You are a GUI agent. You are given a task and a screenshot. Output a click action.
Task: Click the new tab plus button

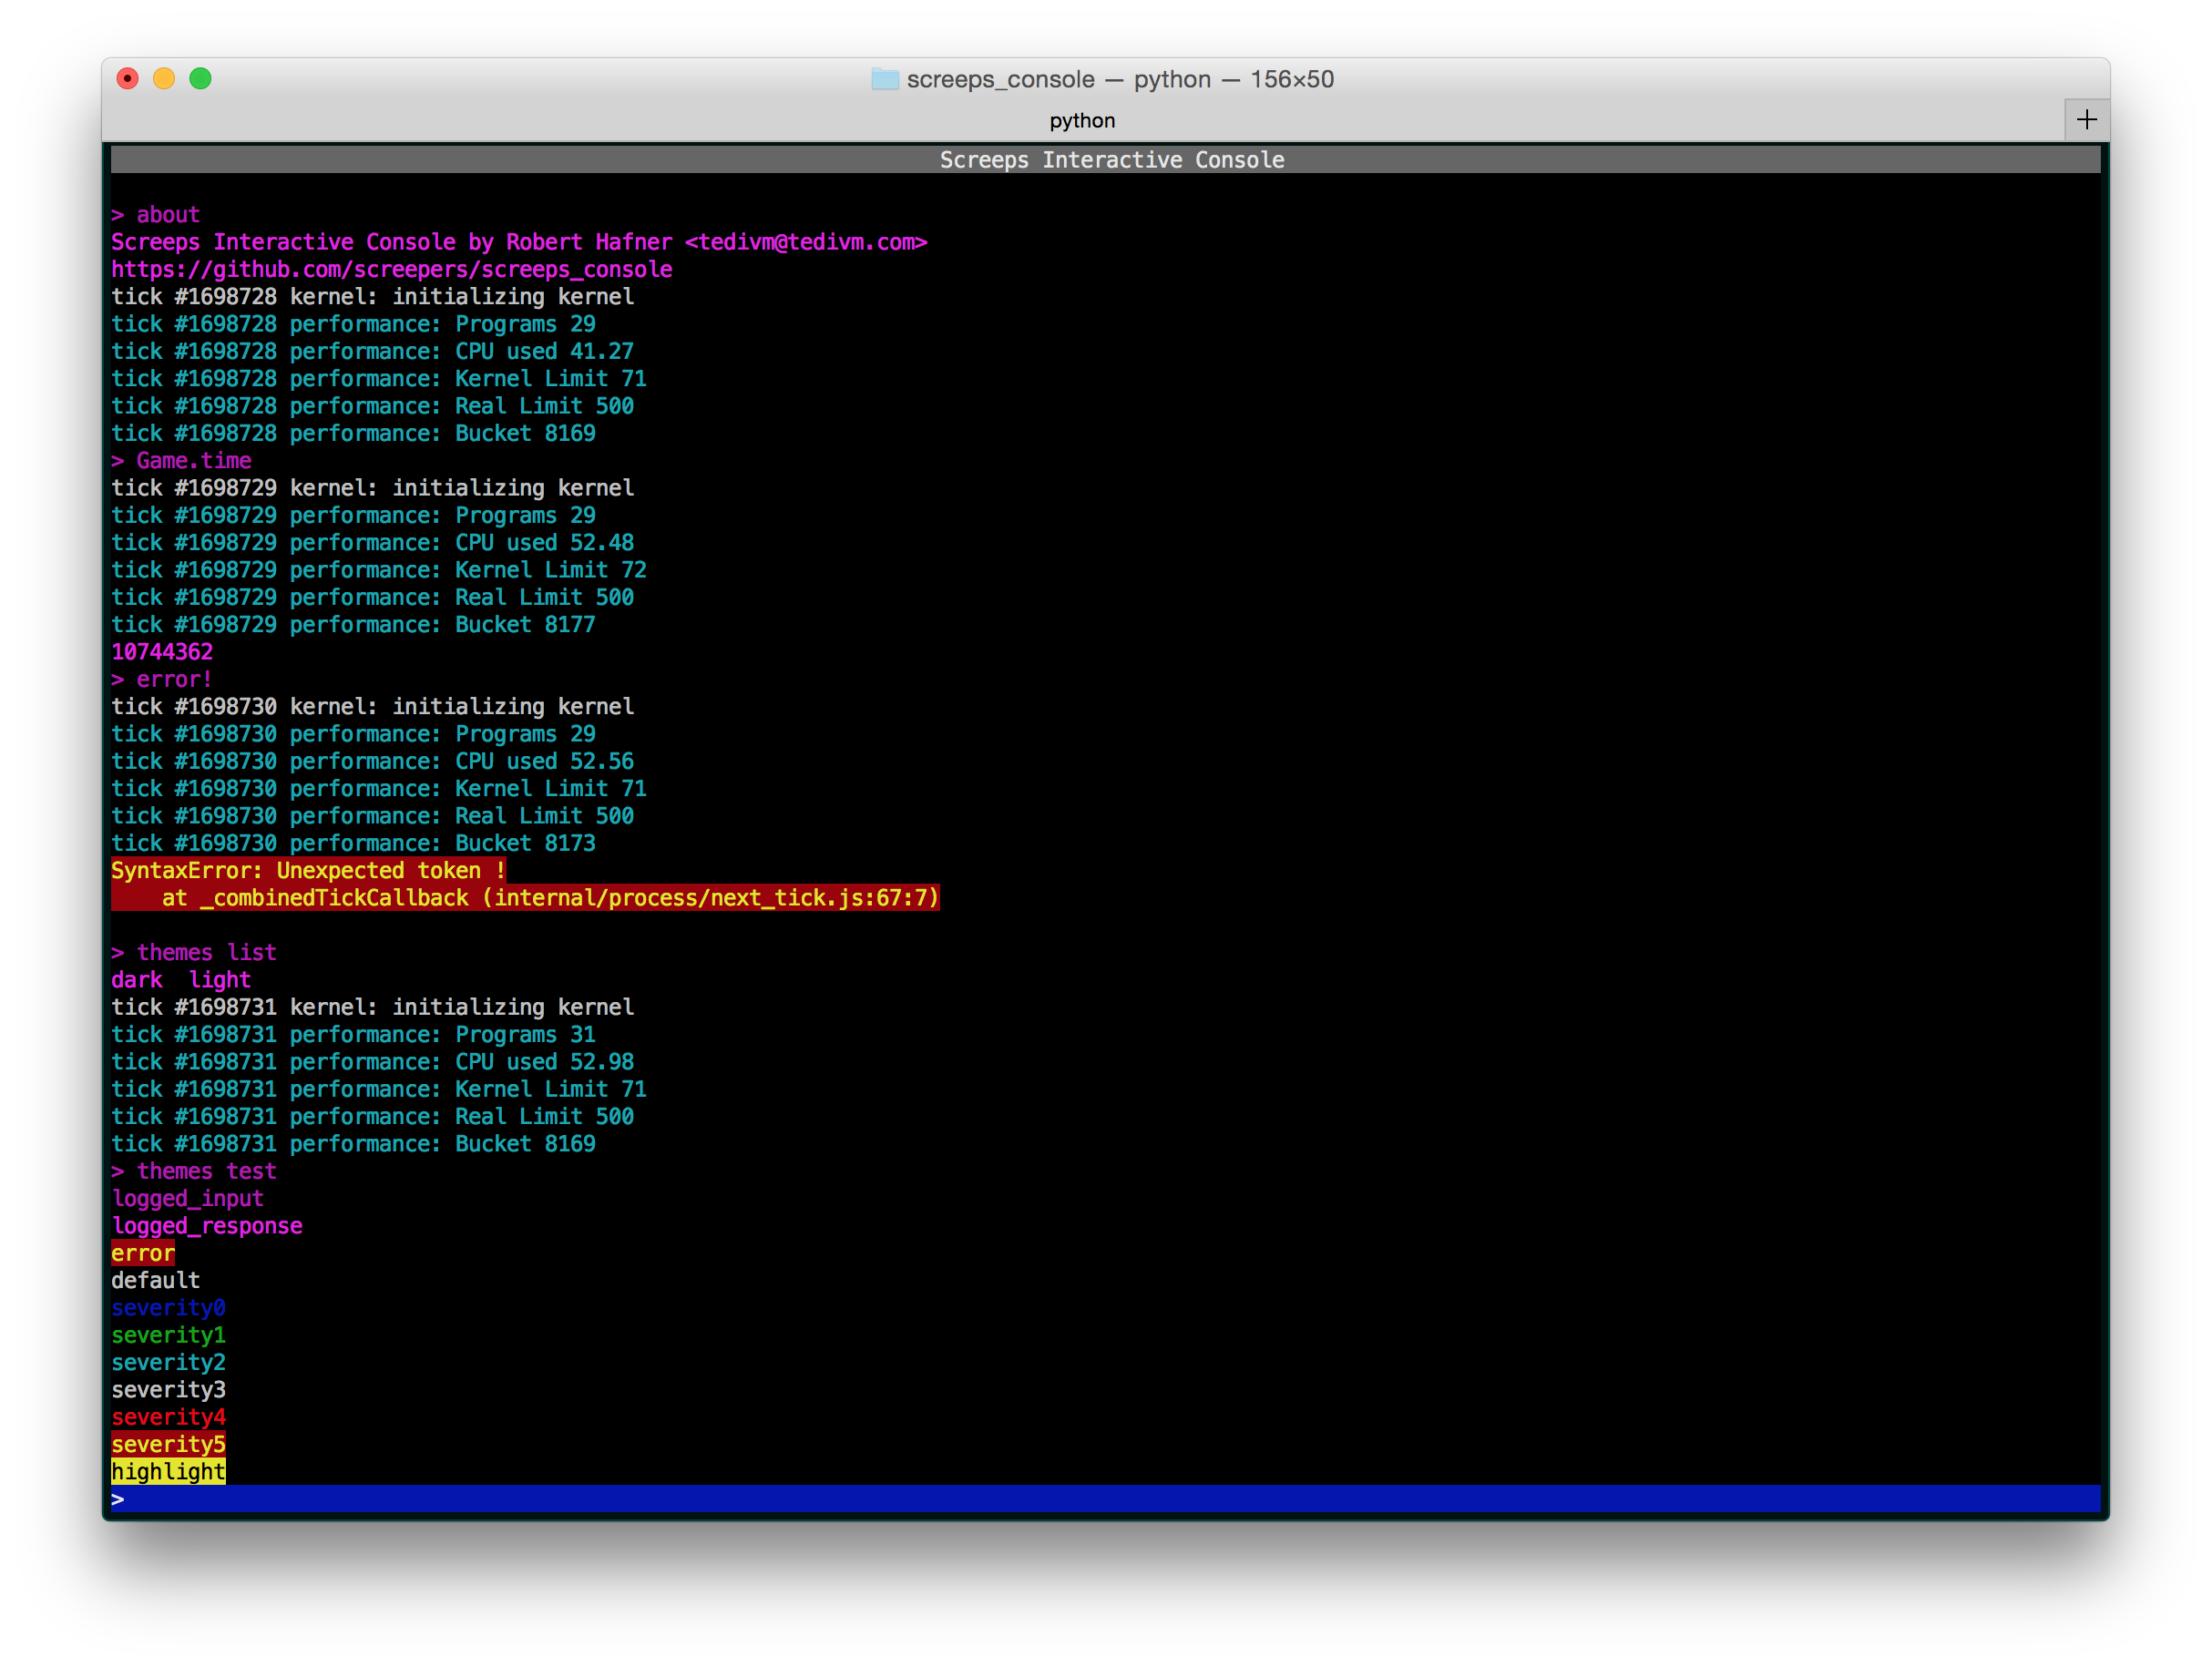(2086, 120)
